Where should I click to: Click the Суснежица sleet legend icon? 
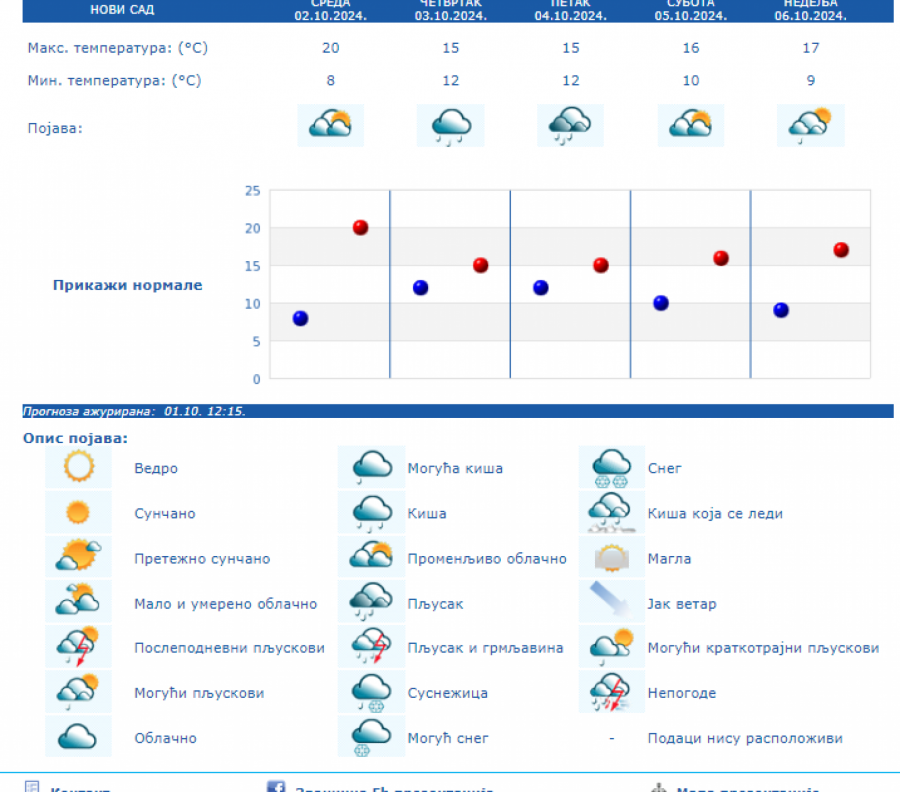(x=371, y=692)
